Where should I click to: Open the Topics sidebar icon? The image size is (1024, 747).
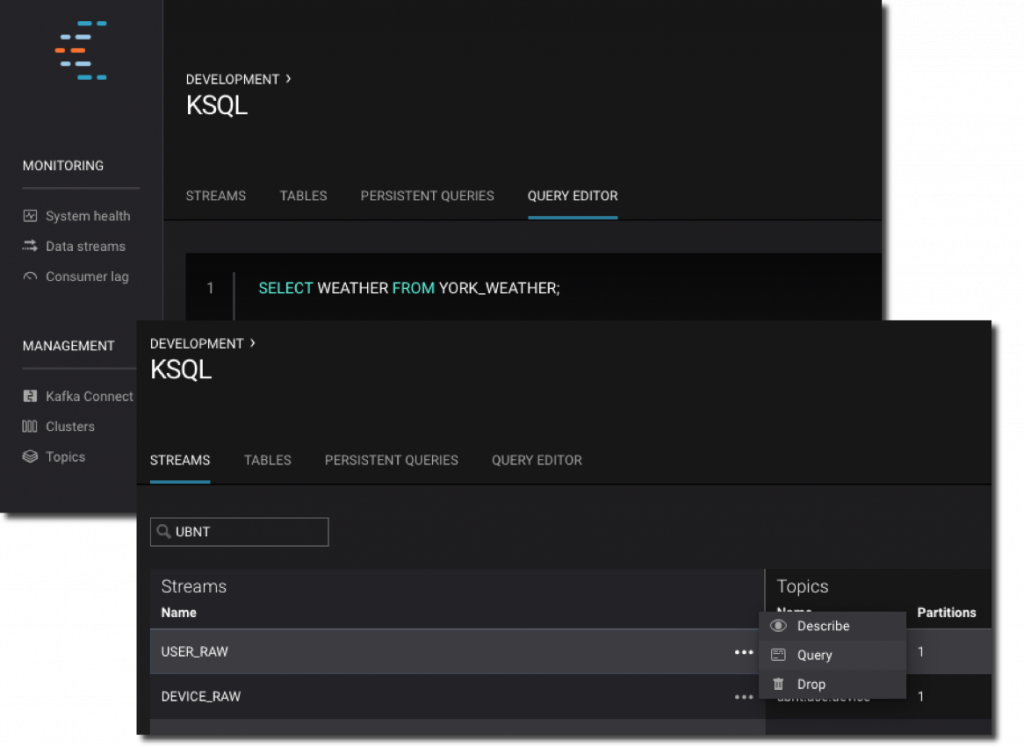point(31,457)
